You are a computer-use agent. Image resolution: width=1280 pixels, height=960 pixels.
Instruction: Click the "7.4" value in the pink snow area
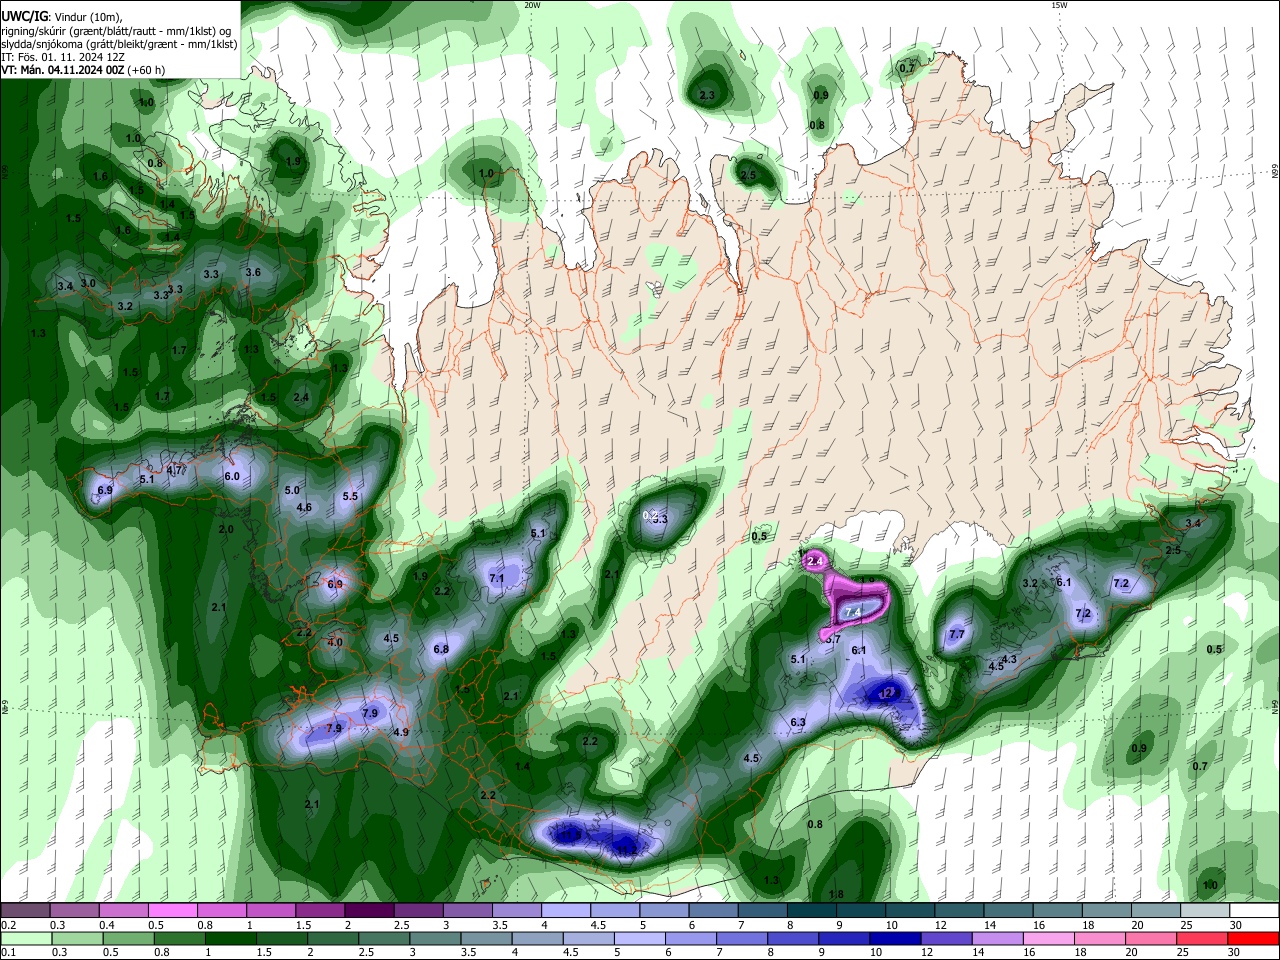853,611
